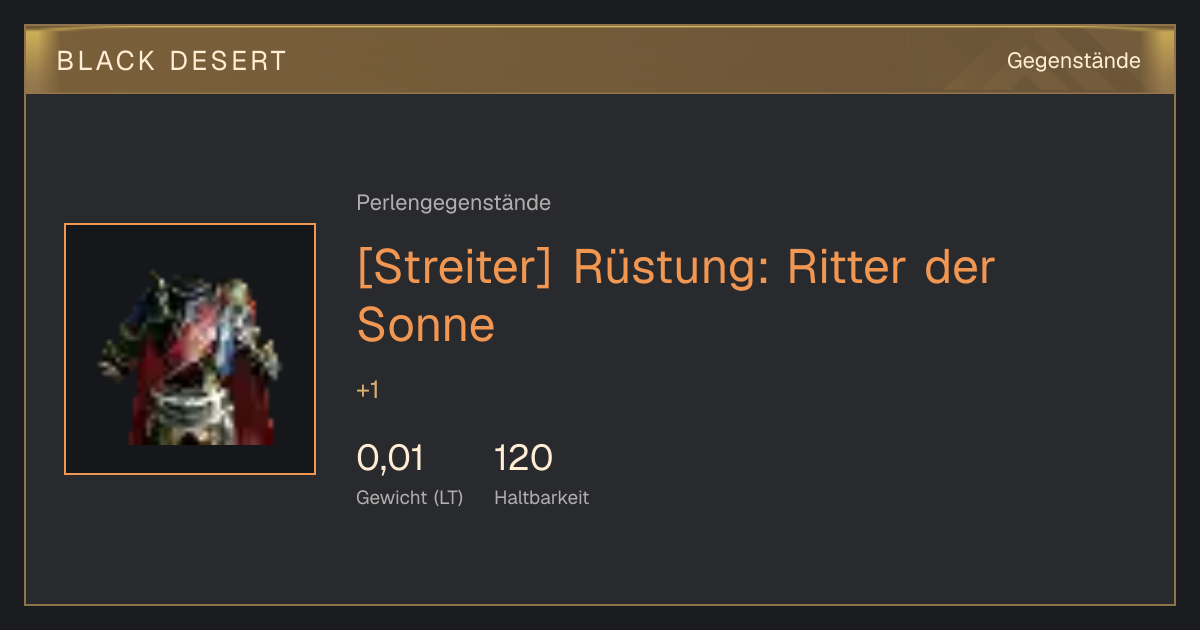Click the 0,01 weight value
Image resolution: width=1200 pixels, height=630 pixels.
tap(390, 458)
